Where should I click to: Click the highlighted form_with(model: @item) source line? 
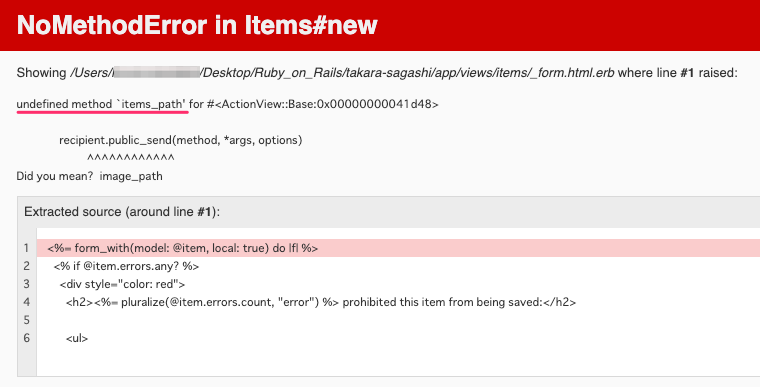click(397, 248)
